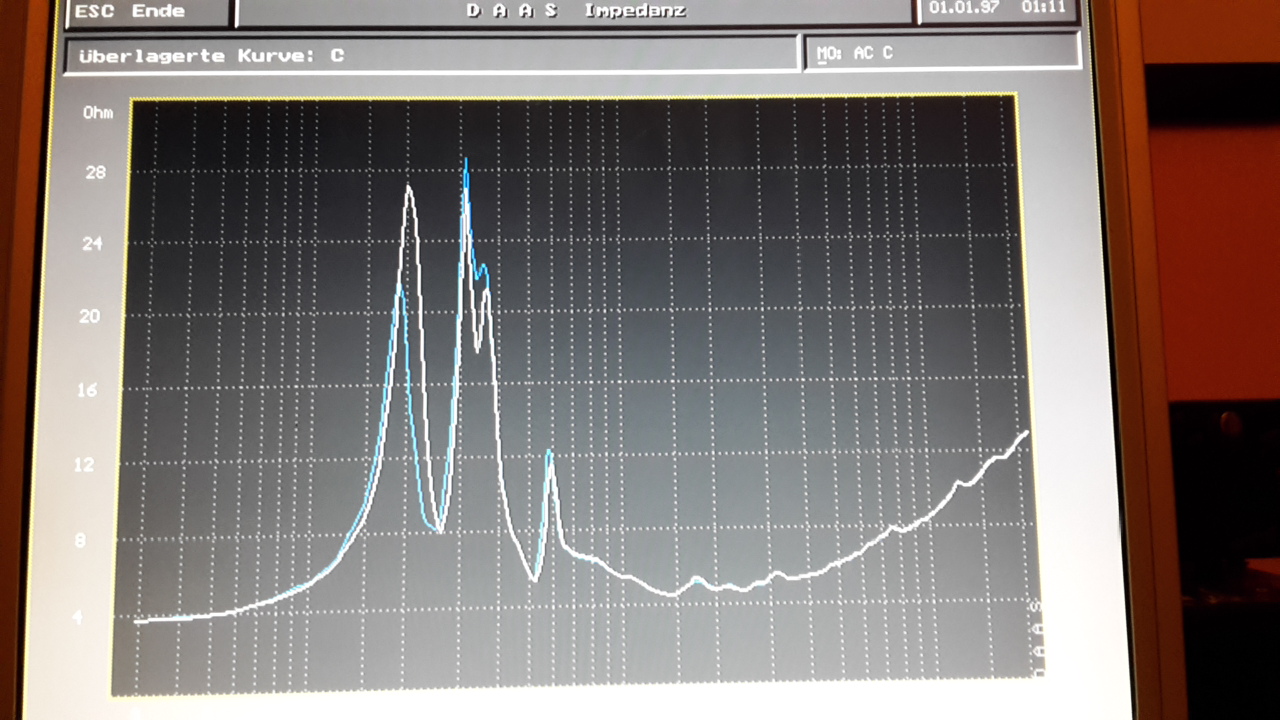Click the 20 ohm axis value
Viewport: 1280px width, 720px height.
pyautogui.click(x=90, y=316)
